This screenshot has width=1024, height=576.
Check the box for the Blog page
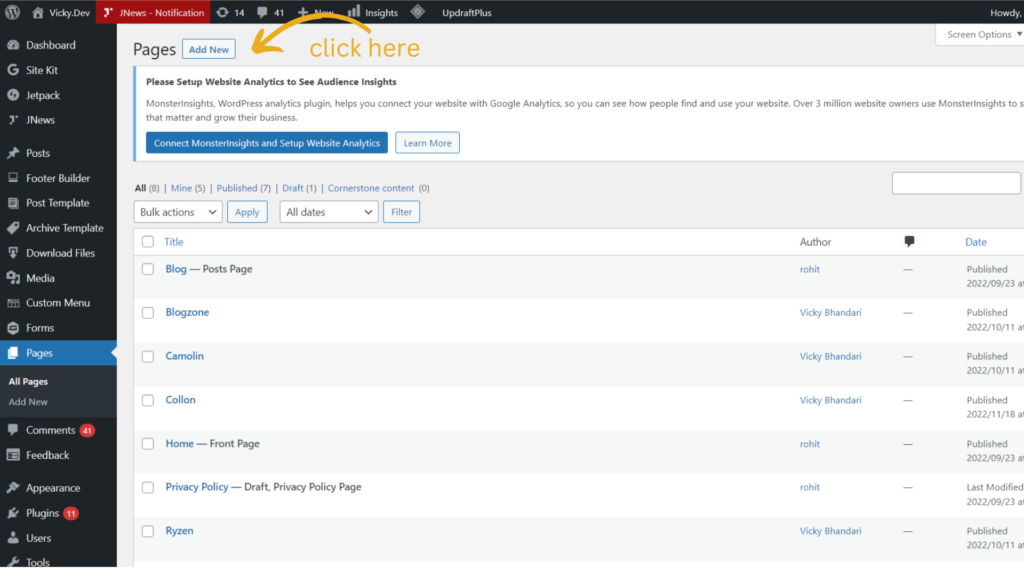pyautogui.click(x=148, y=269)
